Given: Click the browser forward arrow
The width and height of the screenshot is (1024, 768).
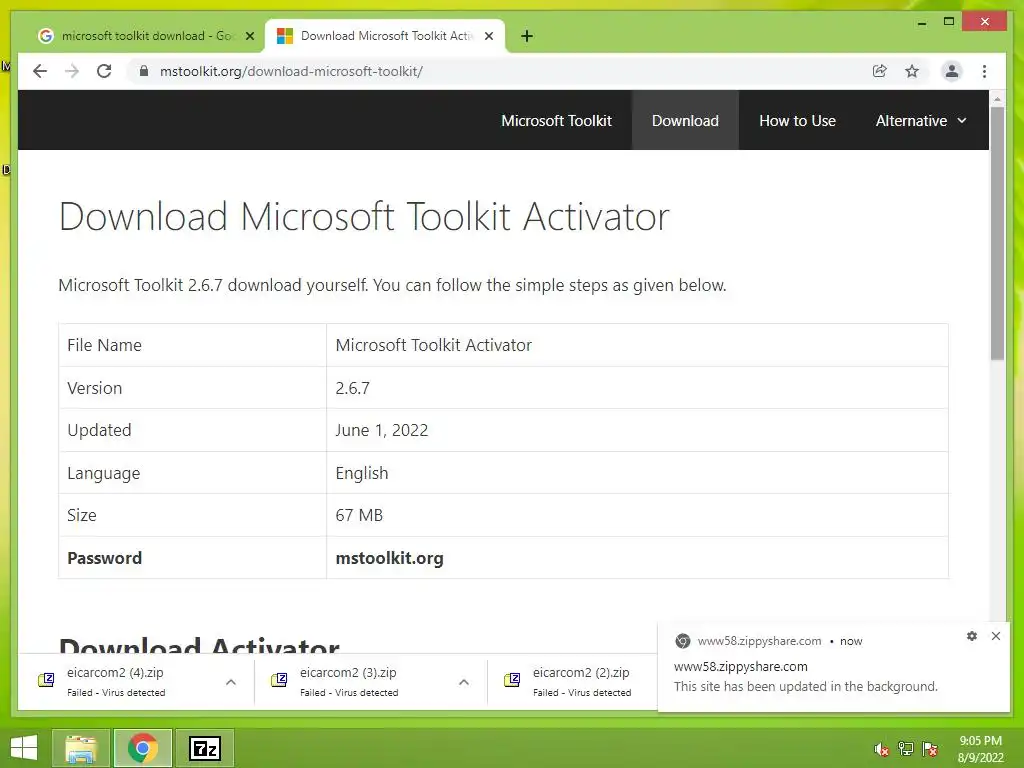Looking at the screenshot, I should tap(72, 71).
